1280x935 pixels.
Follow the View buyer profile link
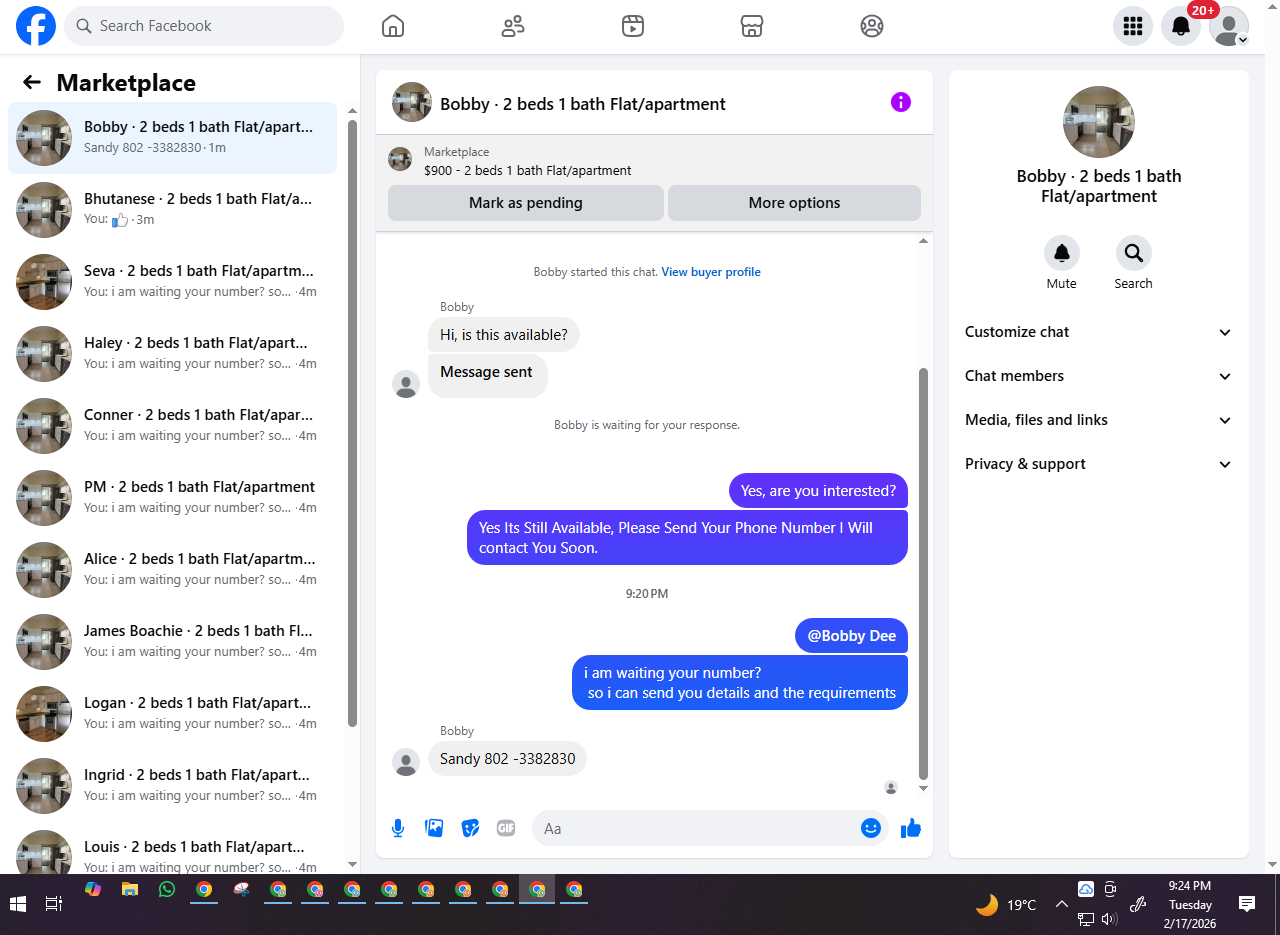(x=711, y=272)
